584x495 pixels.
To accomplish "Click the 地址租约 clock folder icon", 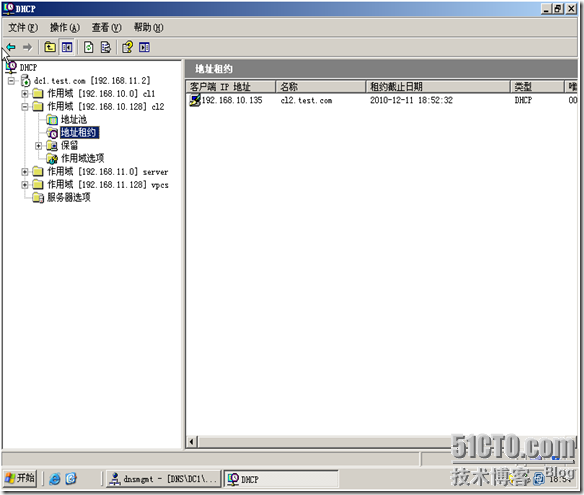I will [x=52, y=133].
